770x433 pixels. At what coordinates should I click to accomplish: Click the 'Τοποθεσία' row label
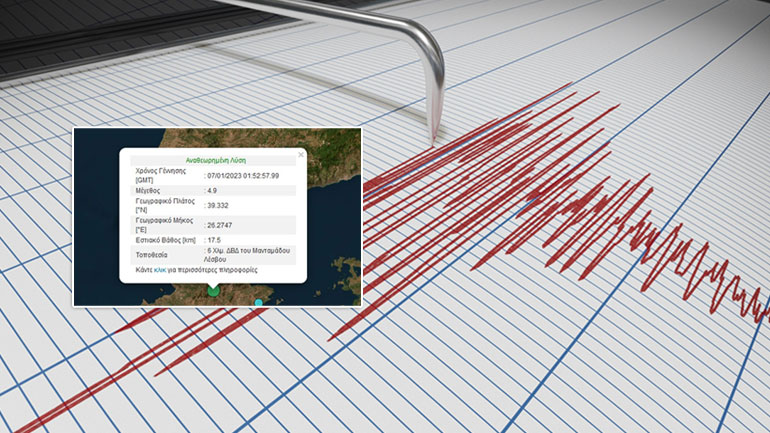tap(153, 254)
